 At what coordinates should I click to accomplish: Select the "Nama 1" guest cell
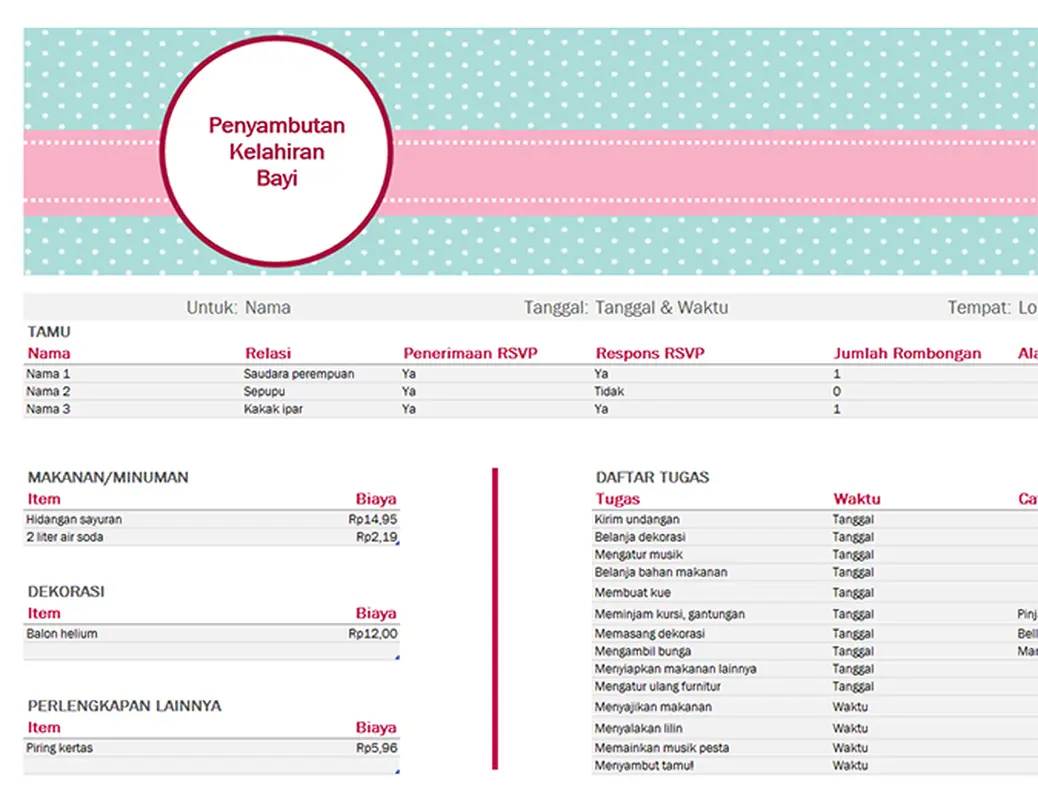point(49,374)
